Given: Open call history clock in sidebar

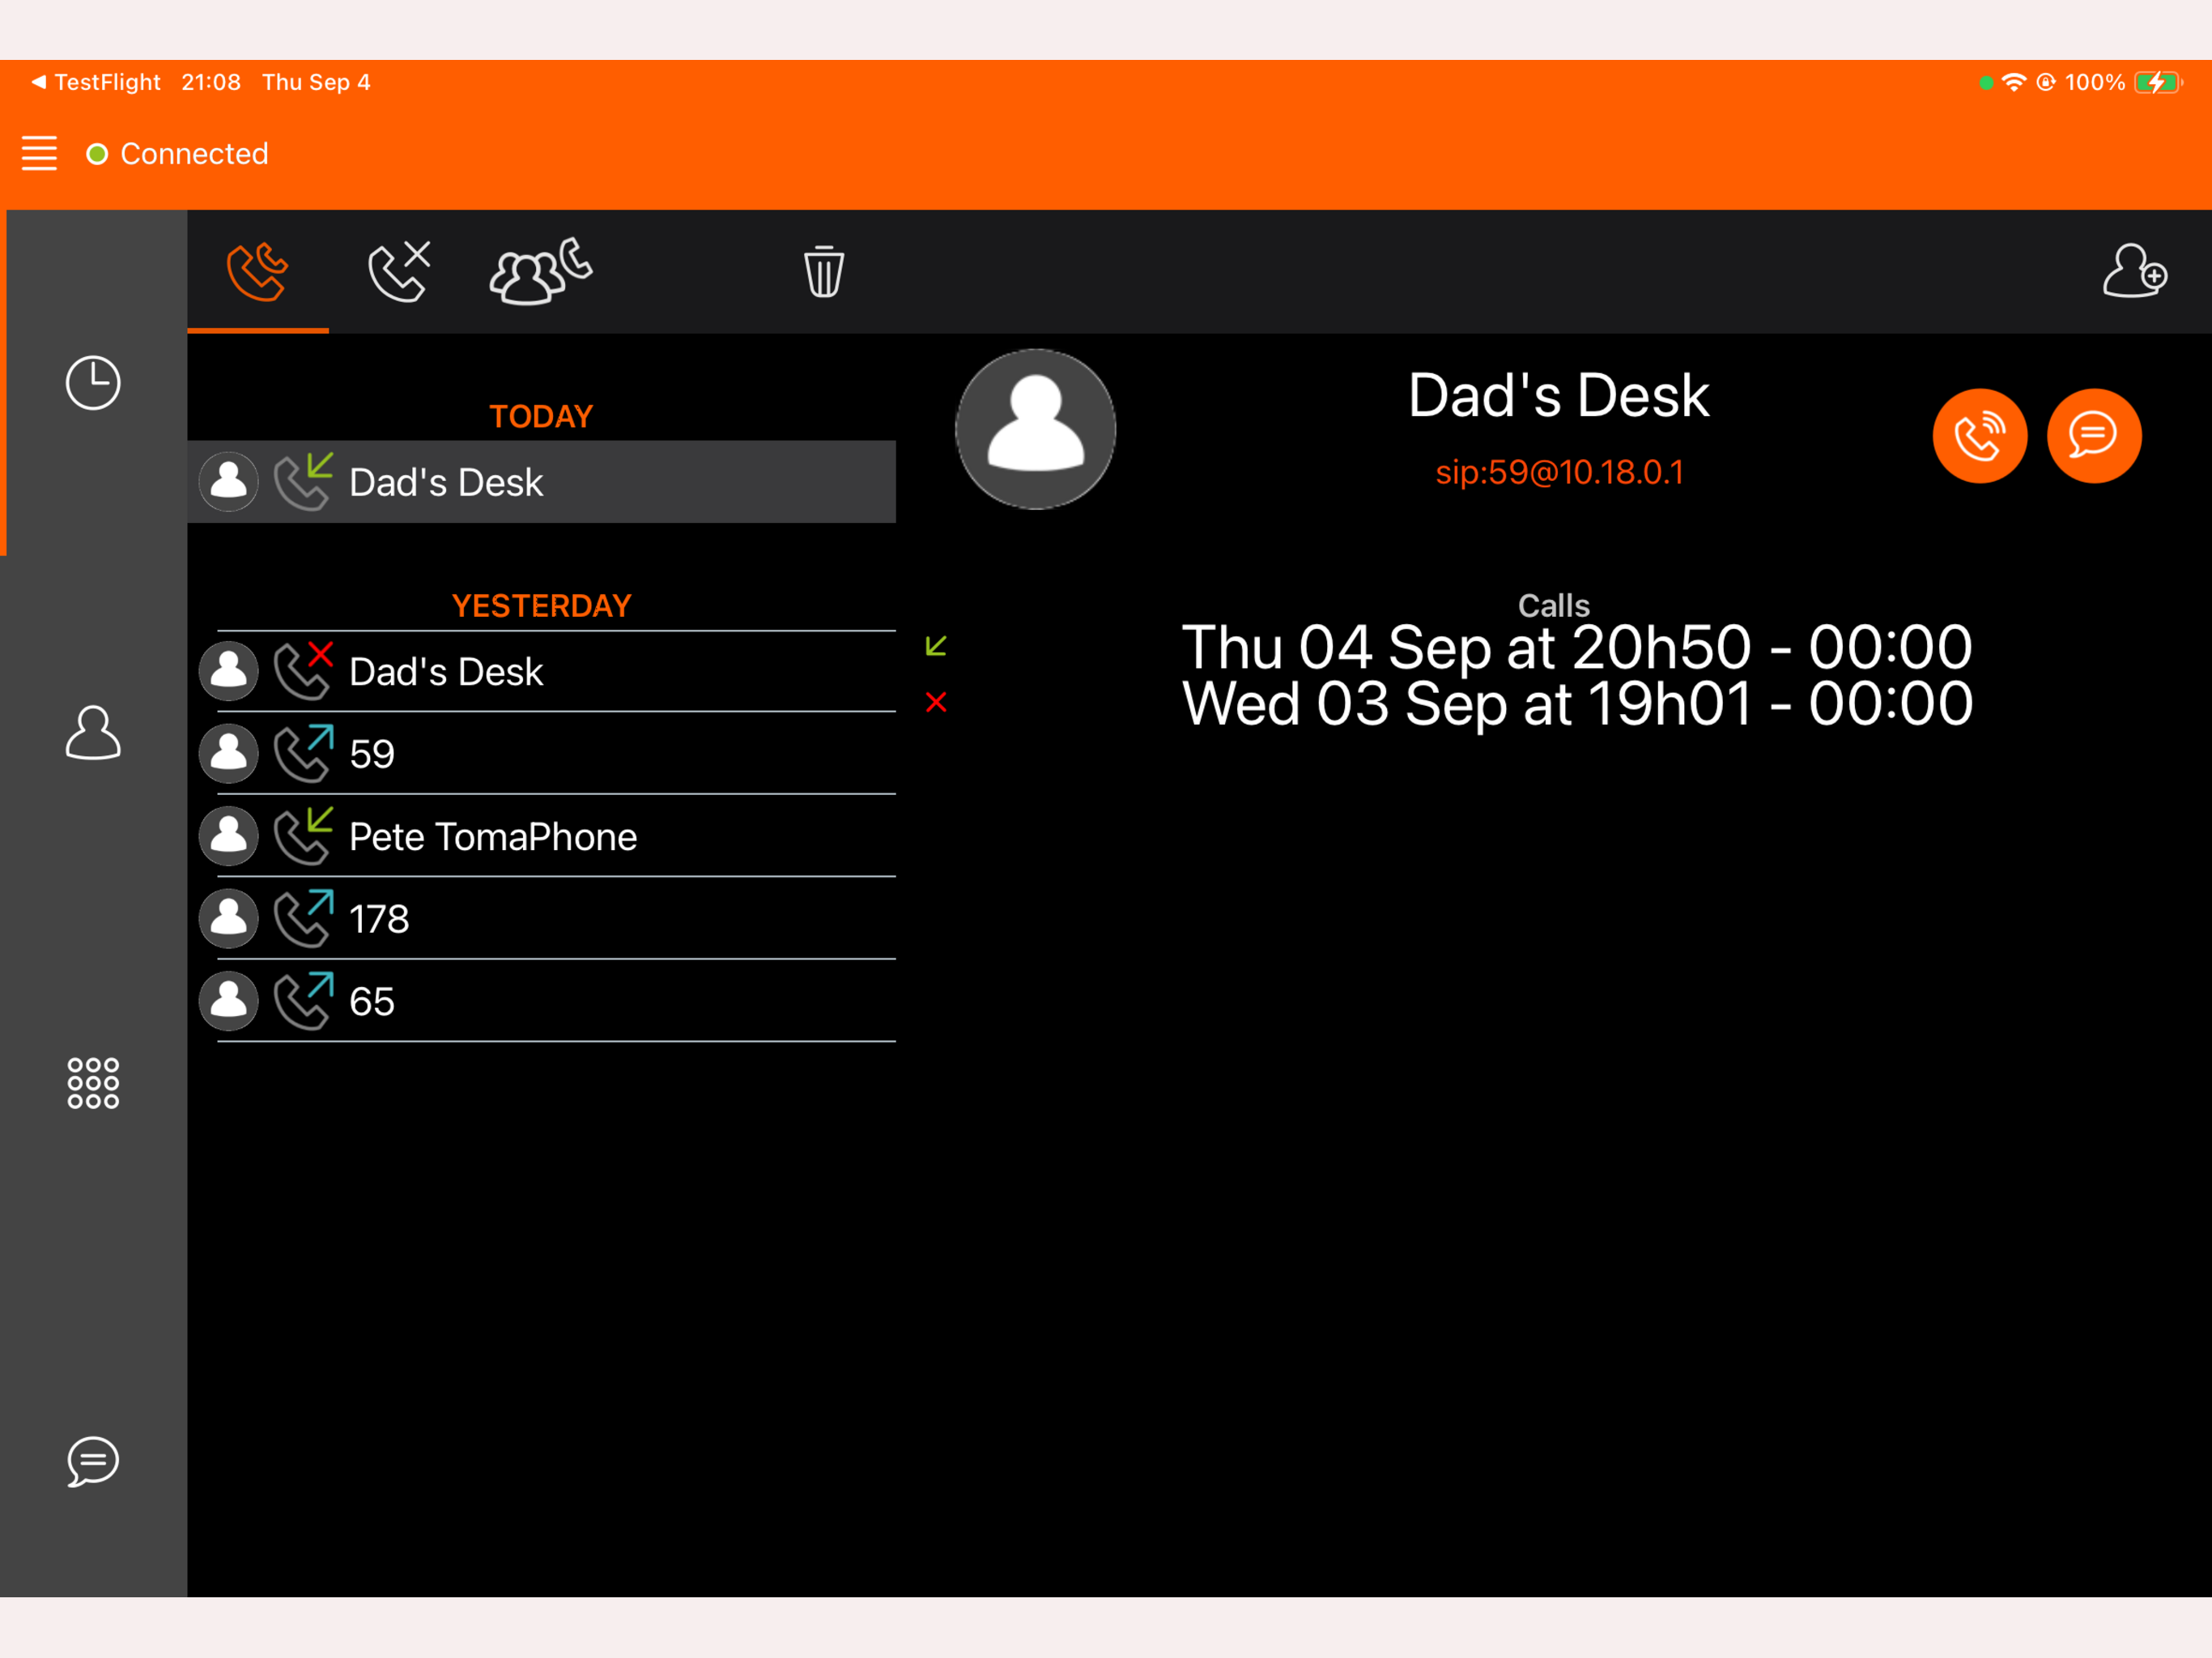Looking at the screenshot, I should pos(93,383).
